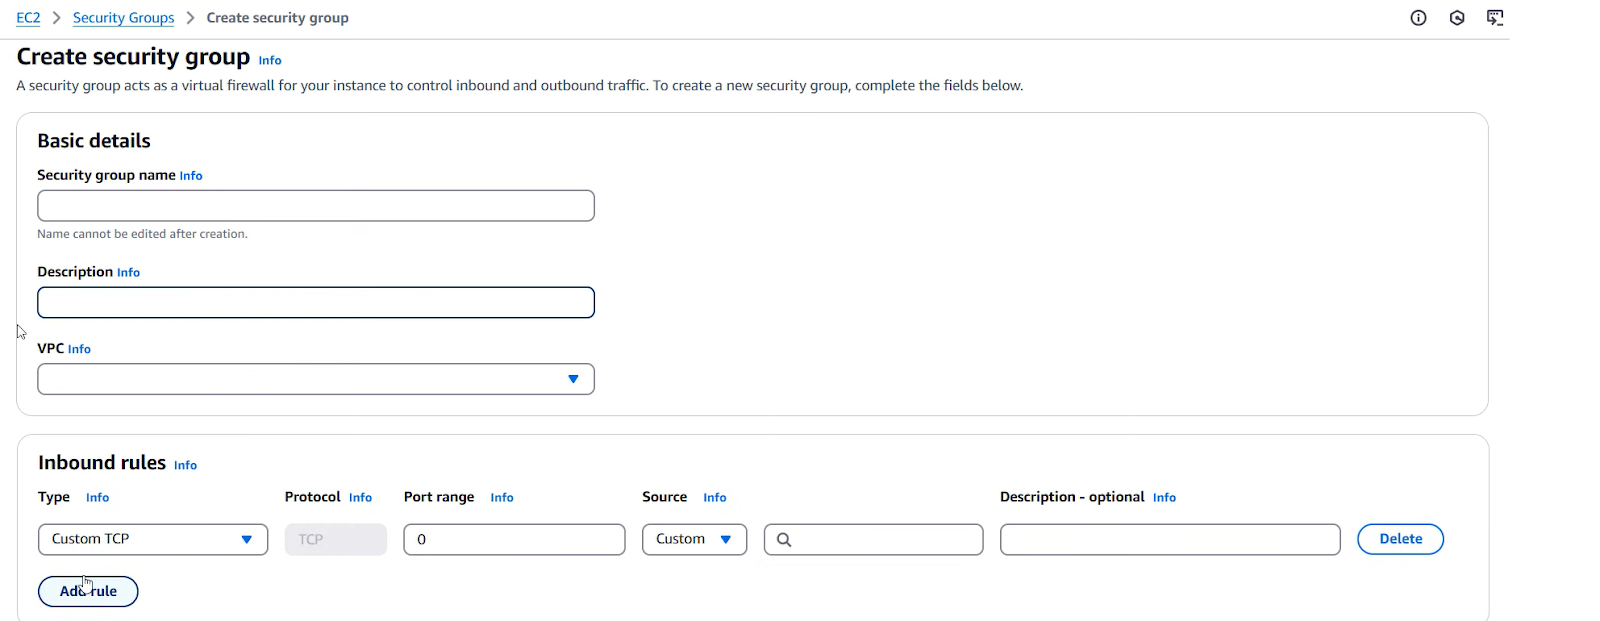
Task: Open Info link next to Security group name
Action: coord(191,176)
